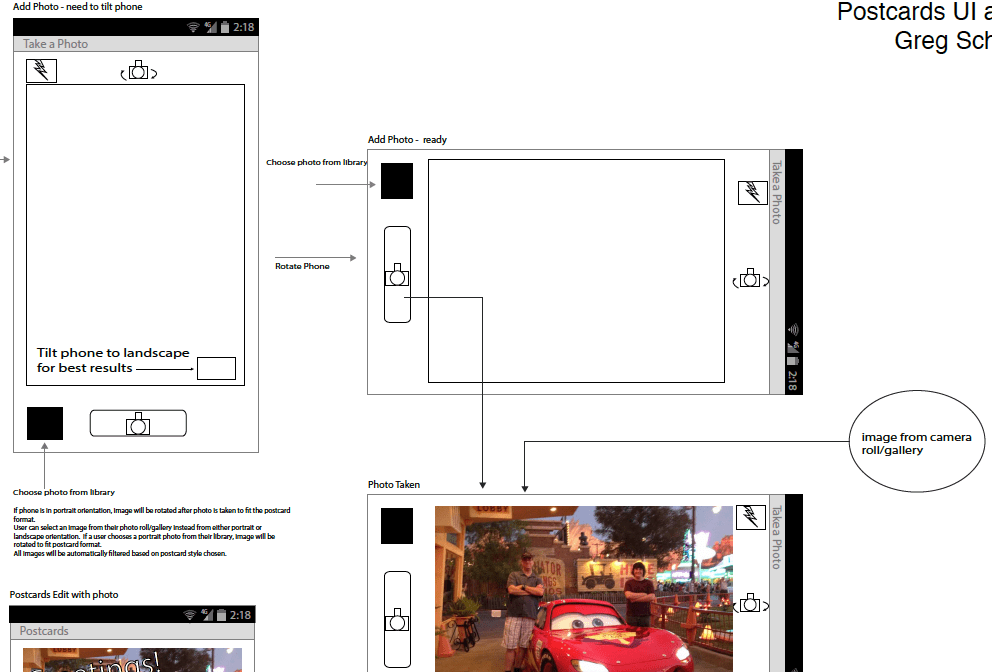Select the Take a Photo title bar
Image resolution: width=992 pixels, height=672 pixels.
(x=135, y=44)
